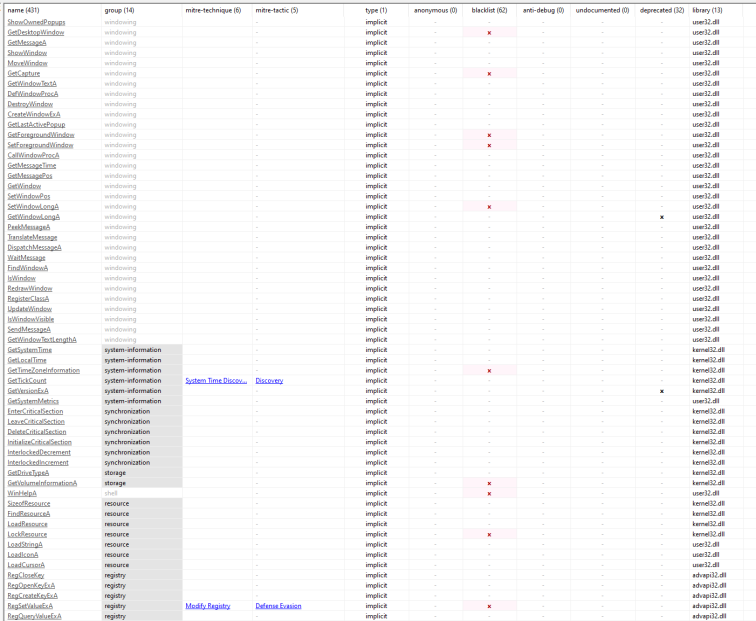Screen dimensions: 756x621
Task: Click the GetVersionExA import name
Action: point(28,391)
